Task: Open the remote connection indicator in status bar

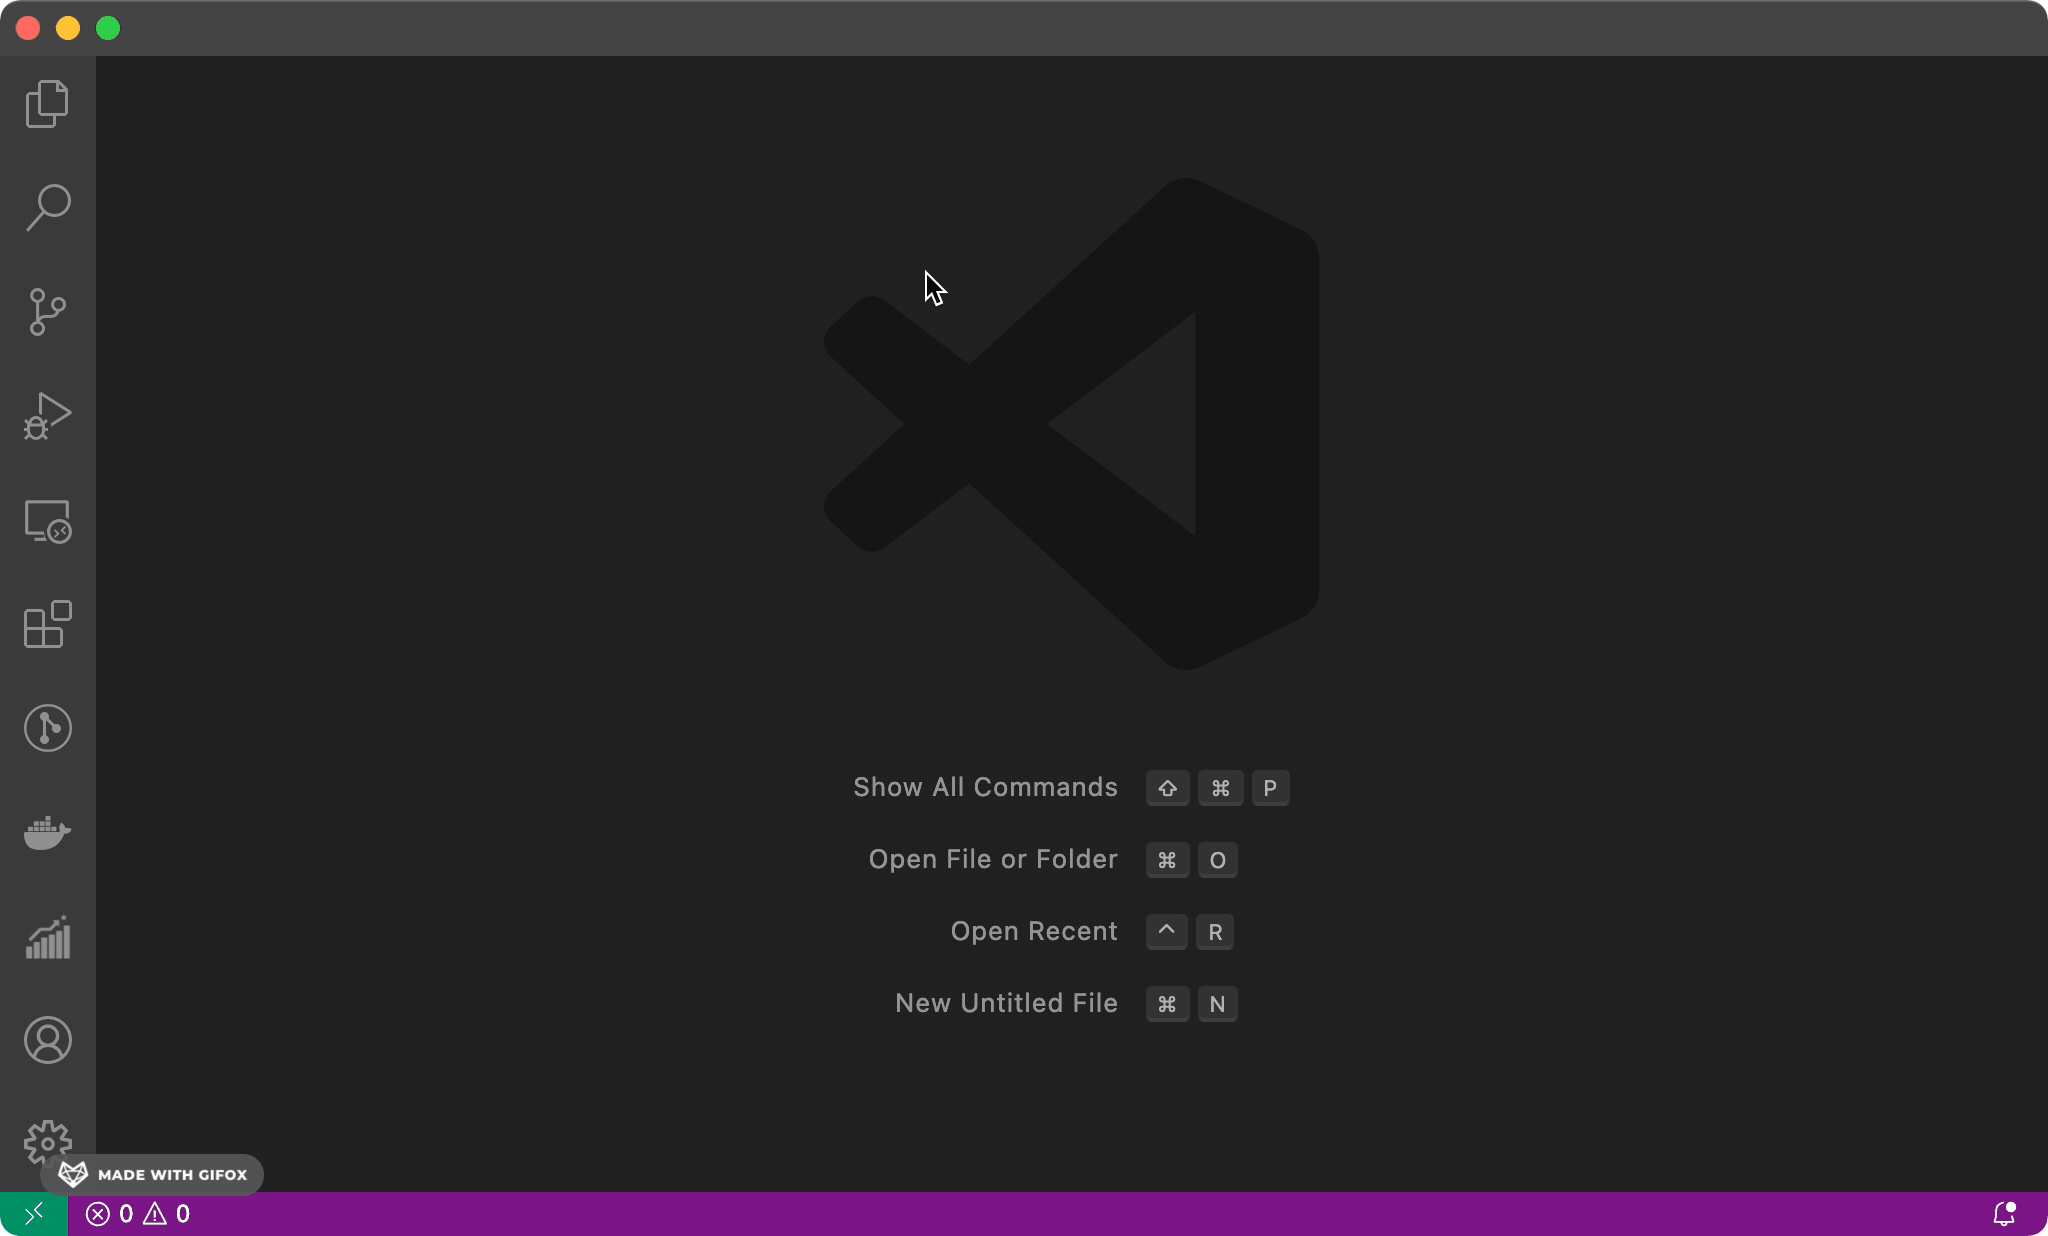Action: (x=31, y=1213)
